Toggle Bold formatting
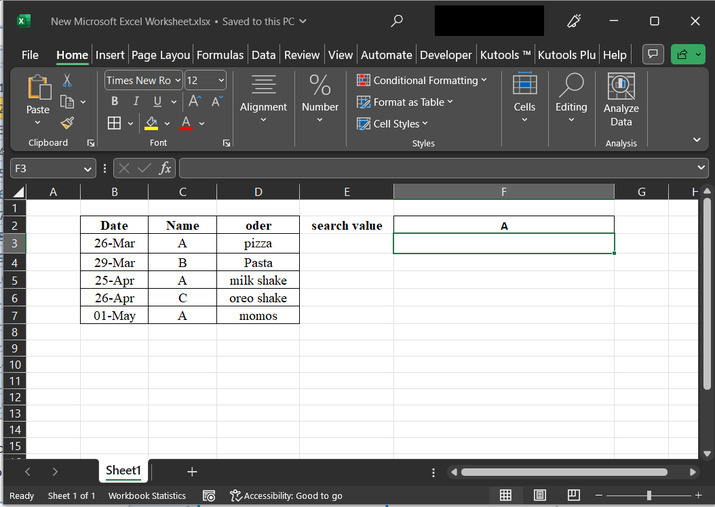Viewport: 715px width, 507px height. pos(114,101)
